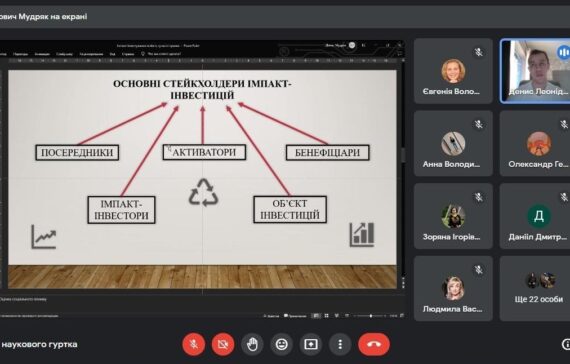Image resolution: width=570 pixels, height=364 pixels.
Task: Open the emoji reactions button
Action: click(281, 344)
